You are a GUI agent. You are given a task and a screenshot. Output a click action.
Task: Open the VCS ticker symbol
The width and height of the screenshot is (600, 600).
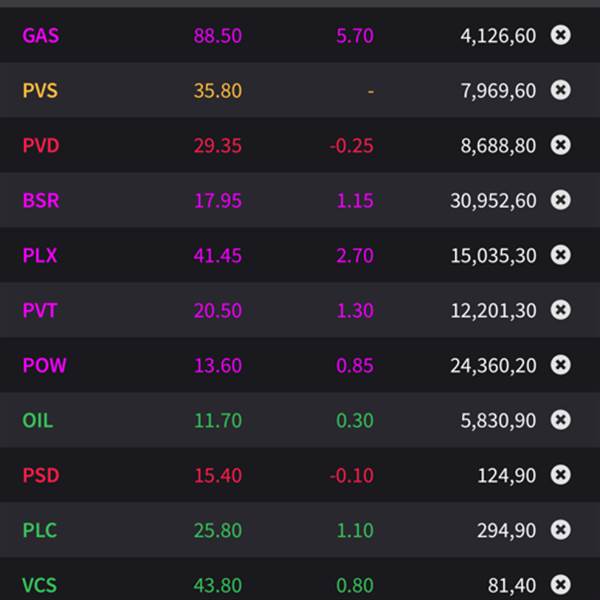[x=40, y=585]
